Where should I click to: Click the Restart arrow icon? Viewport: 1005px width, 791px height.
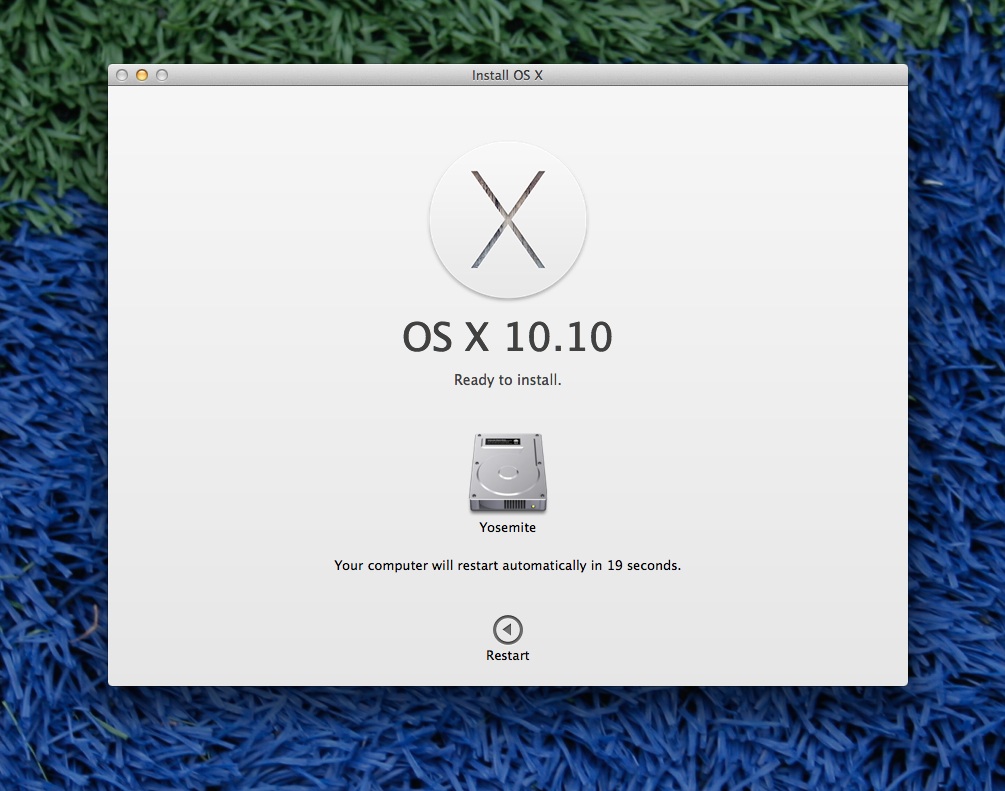[x=508, y=629]
